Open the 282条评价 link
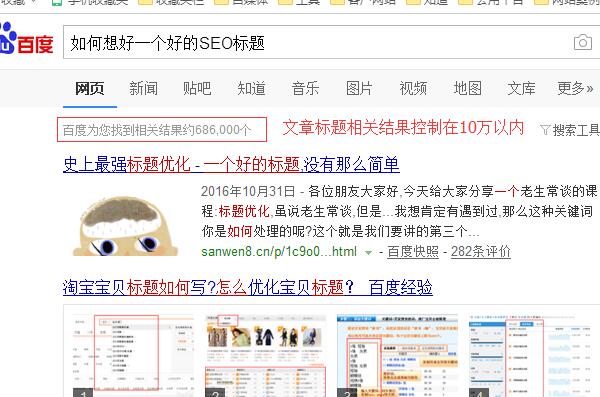600x397 pixels. pos(481,252)
